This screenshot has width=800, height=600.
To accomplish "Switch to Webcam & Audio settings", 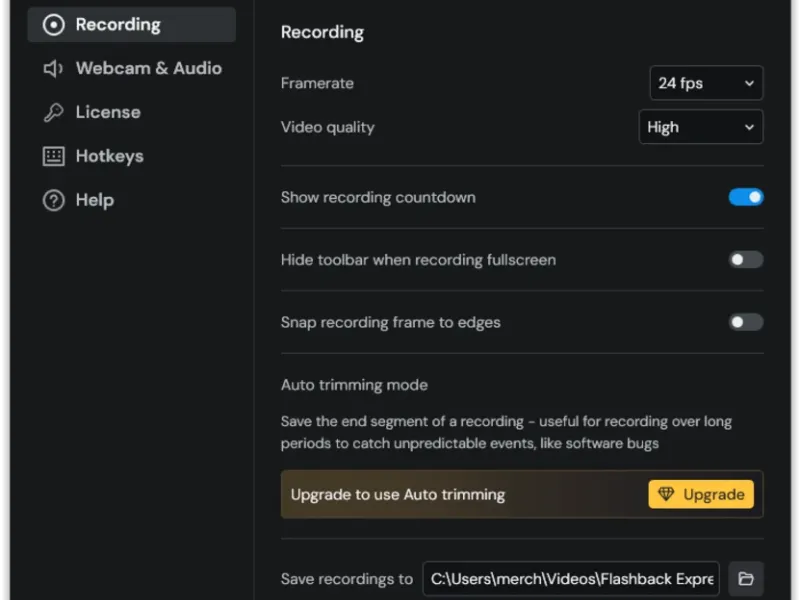I will click(132, 68).
